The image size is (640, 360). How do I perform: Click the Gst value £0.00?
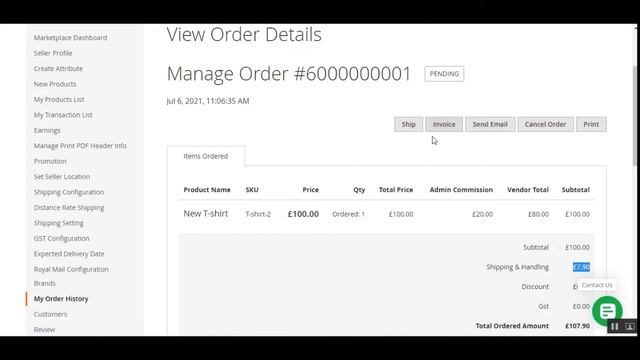581,306
